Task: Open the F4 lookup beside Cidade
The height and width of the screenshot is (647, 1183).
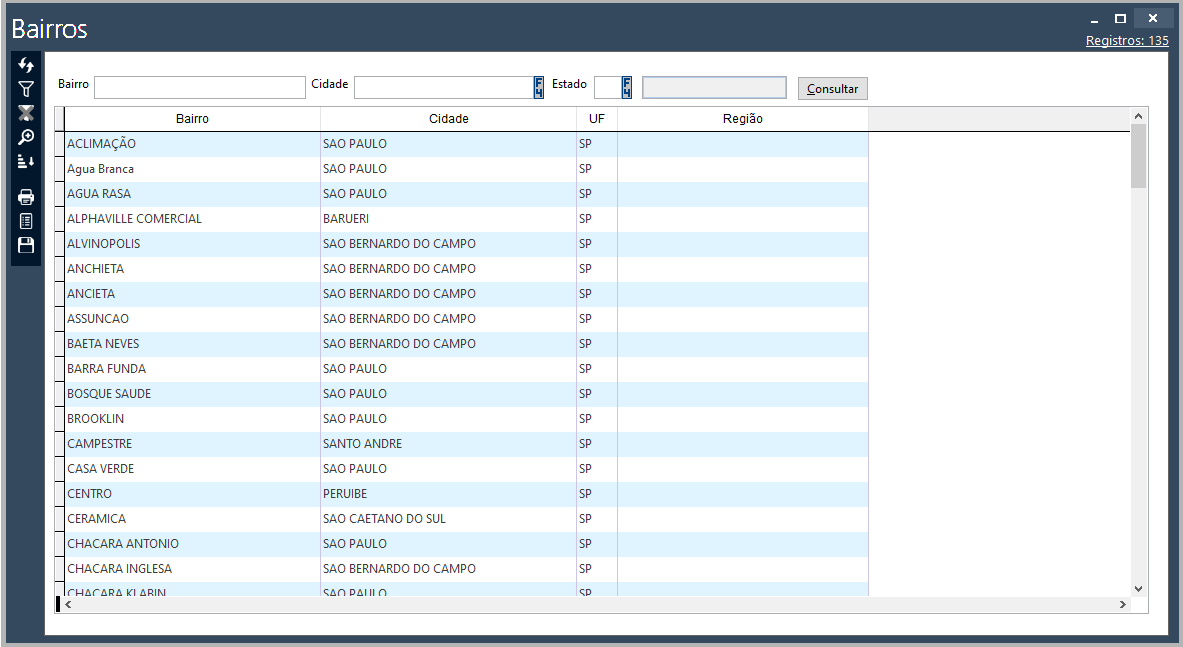Action: 539,88
